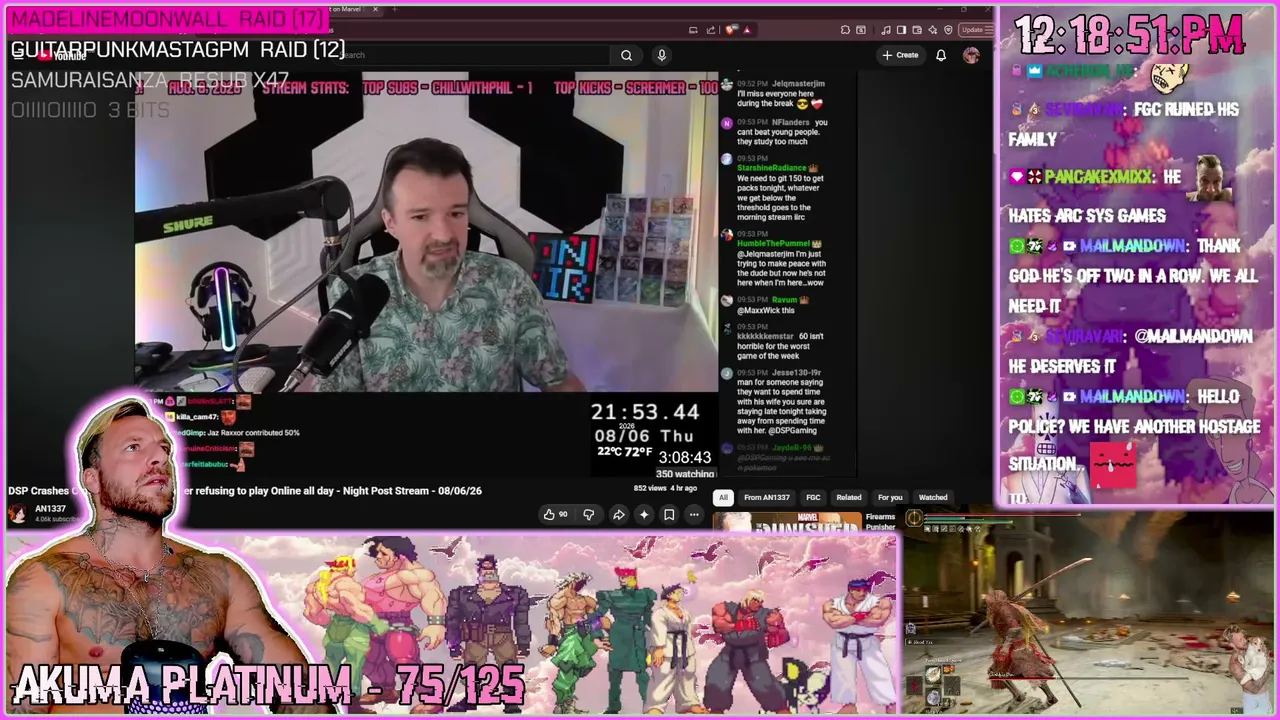Click HumbleThePummel username in live chat
The image size is (1280, 720).
tap(773, 244)
